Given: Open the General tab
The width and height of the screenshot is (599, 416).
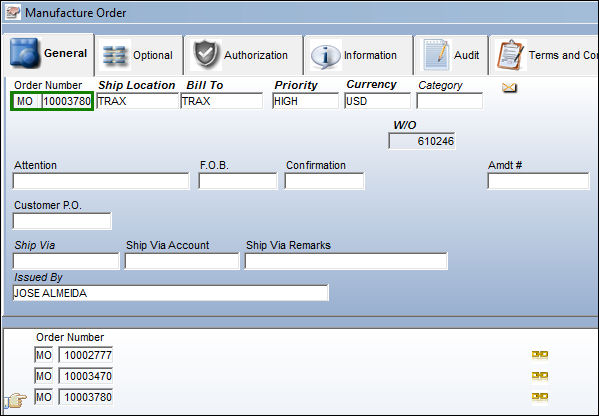Looking at the screenshot, I should click(48, 54).
